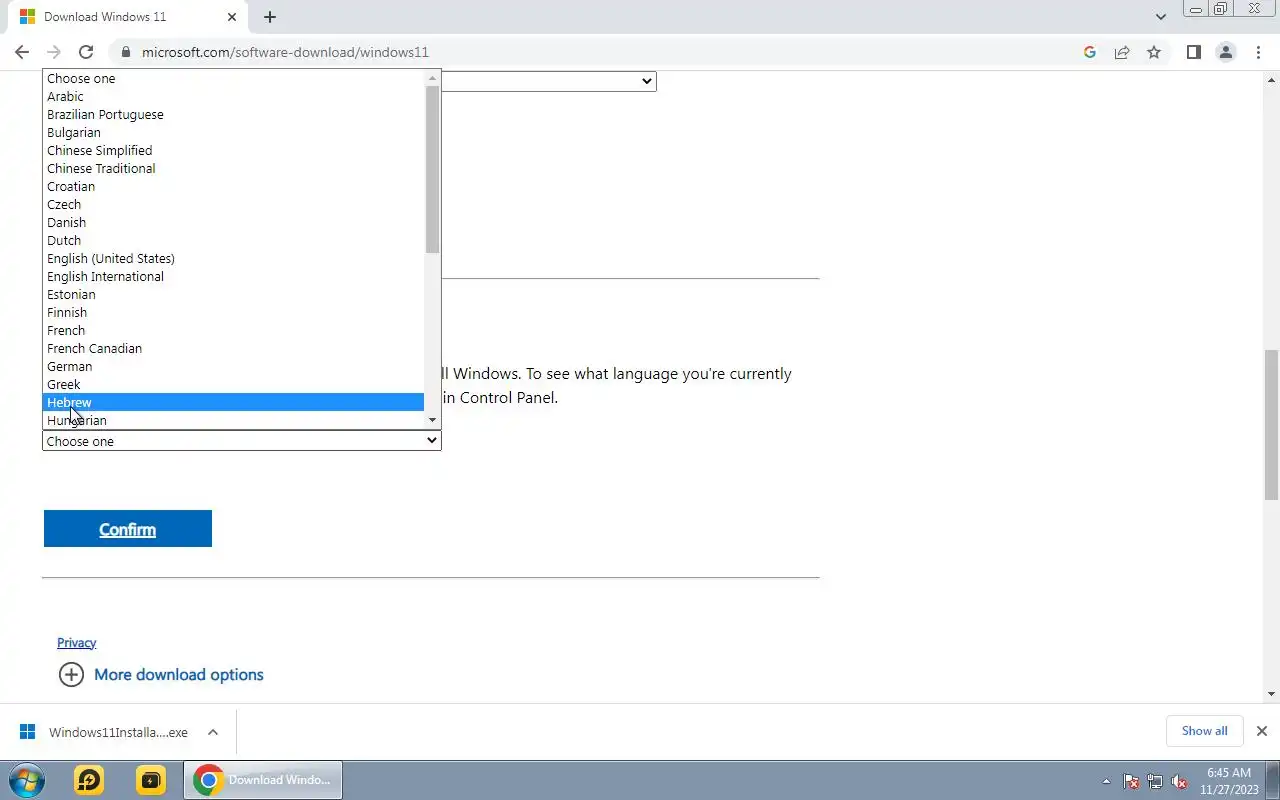Close the downloads bar
The height and width of the screenshot is (800, 1280).
[1261, 731]
